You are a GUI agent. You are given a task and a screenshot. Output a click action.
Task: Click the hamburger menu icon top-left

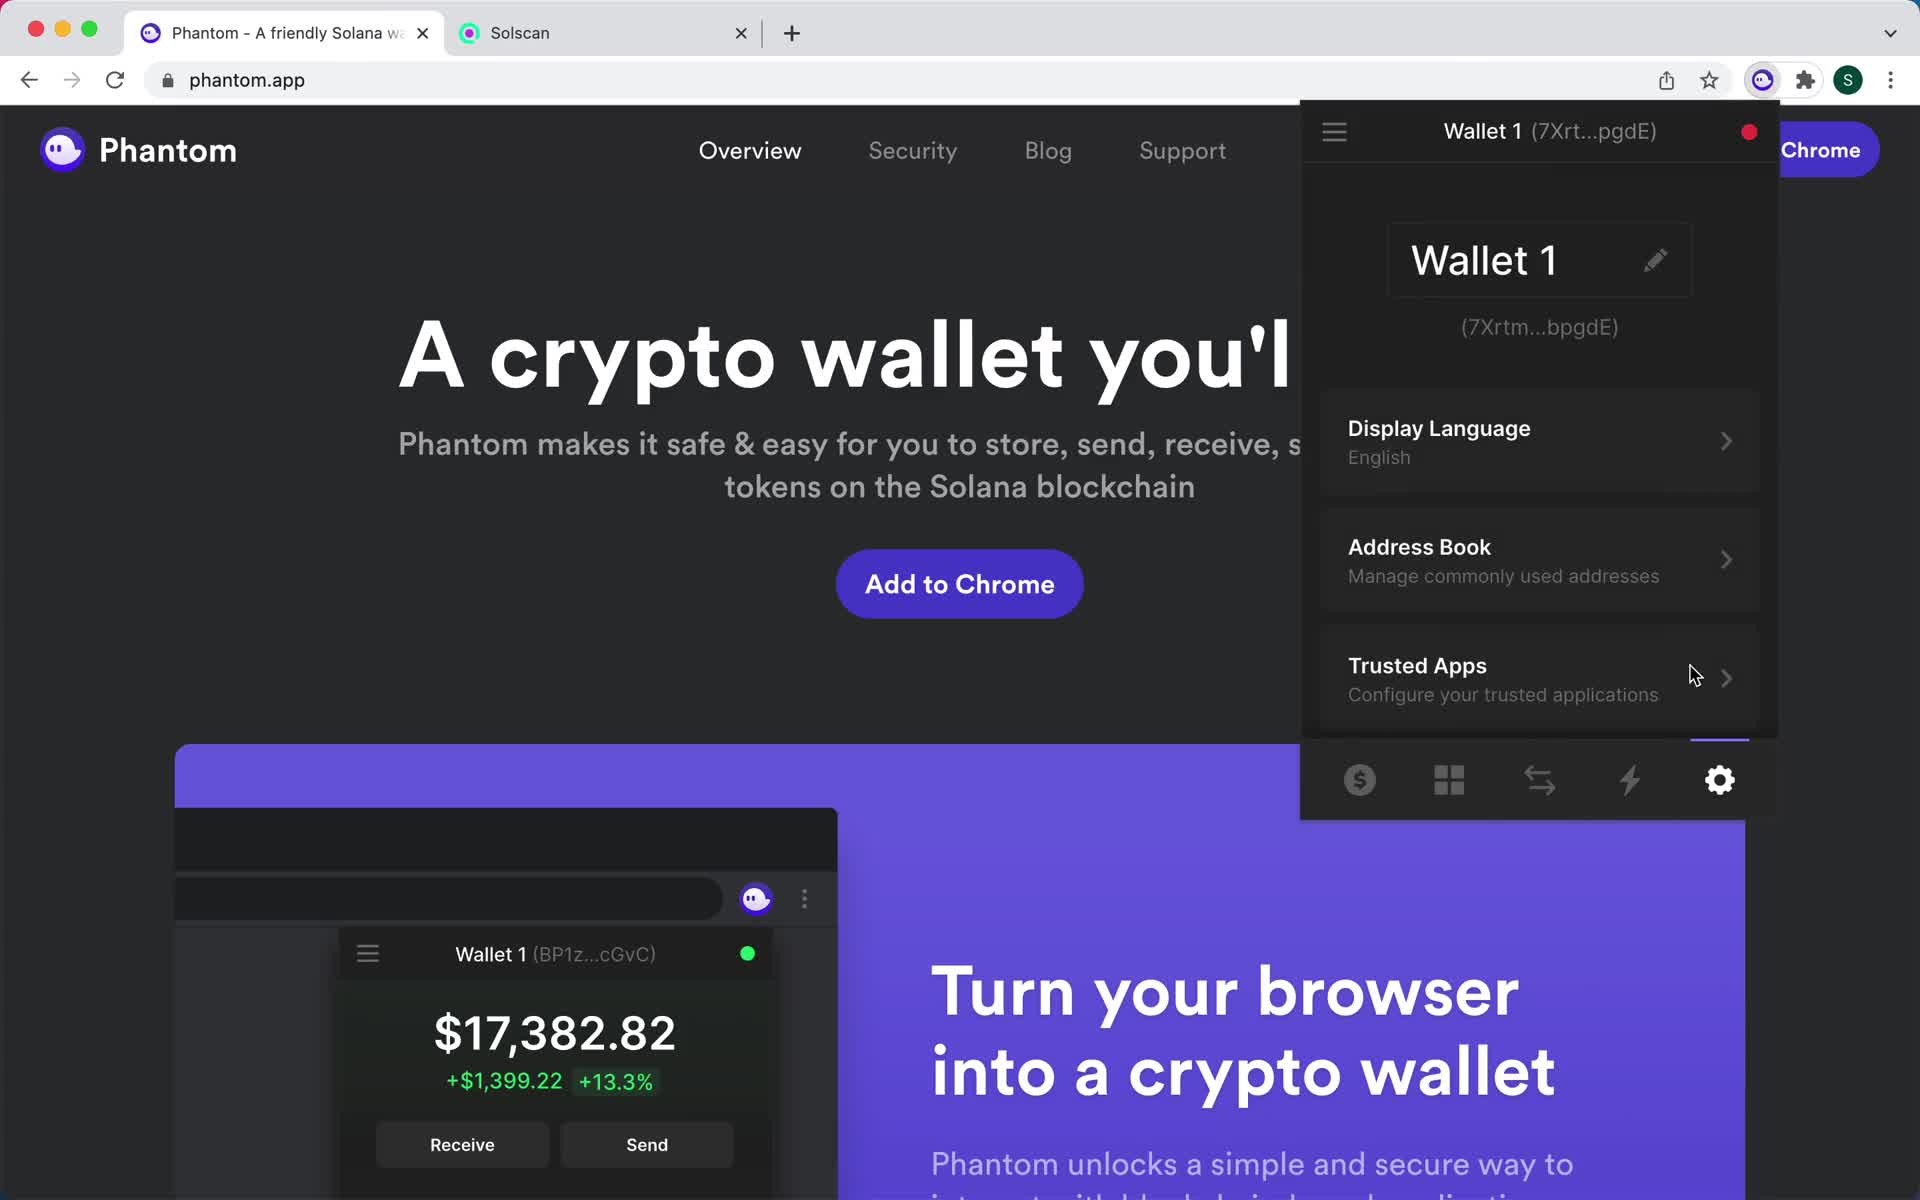coord(1335,131)
